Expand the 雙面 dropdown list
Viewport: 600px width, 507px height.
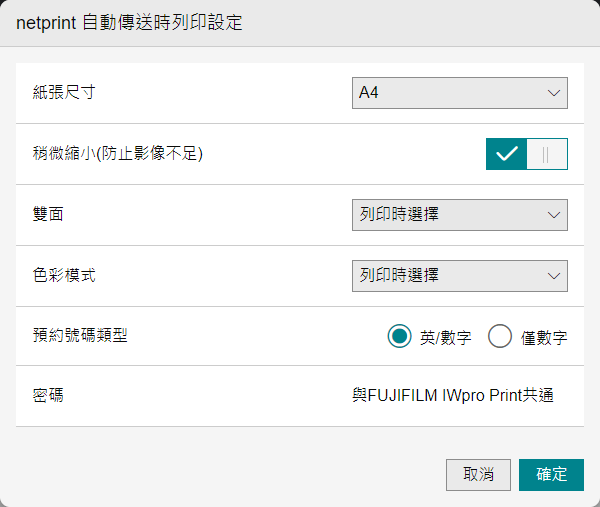tap(459, 214)
